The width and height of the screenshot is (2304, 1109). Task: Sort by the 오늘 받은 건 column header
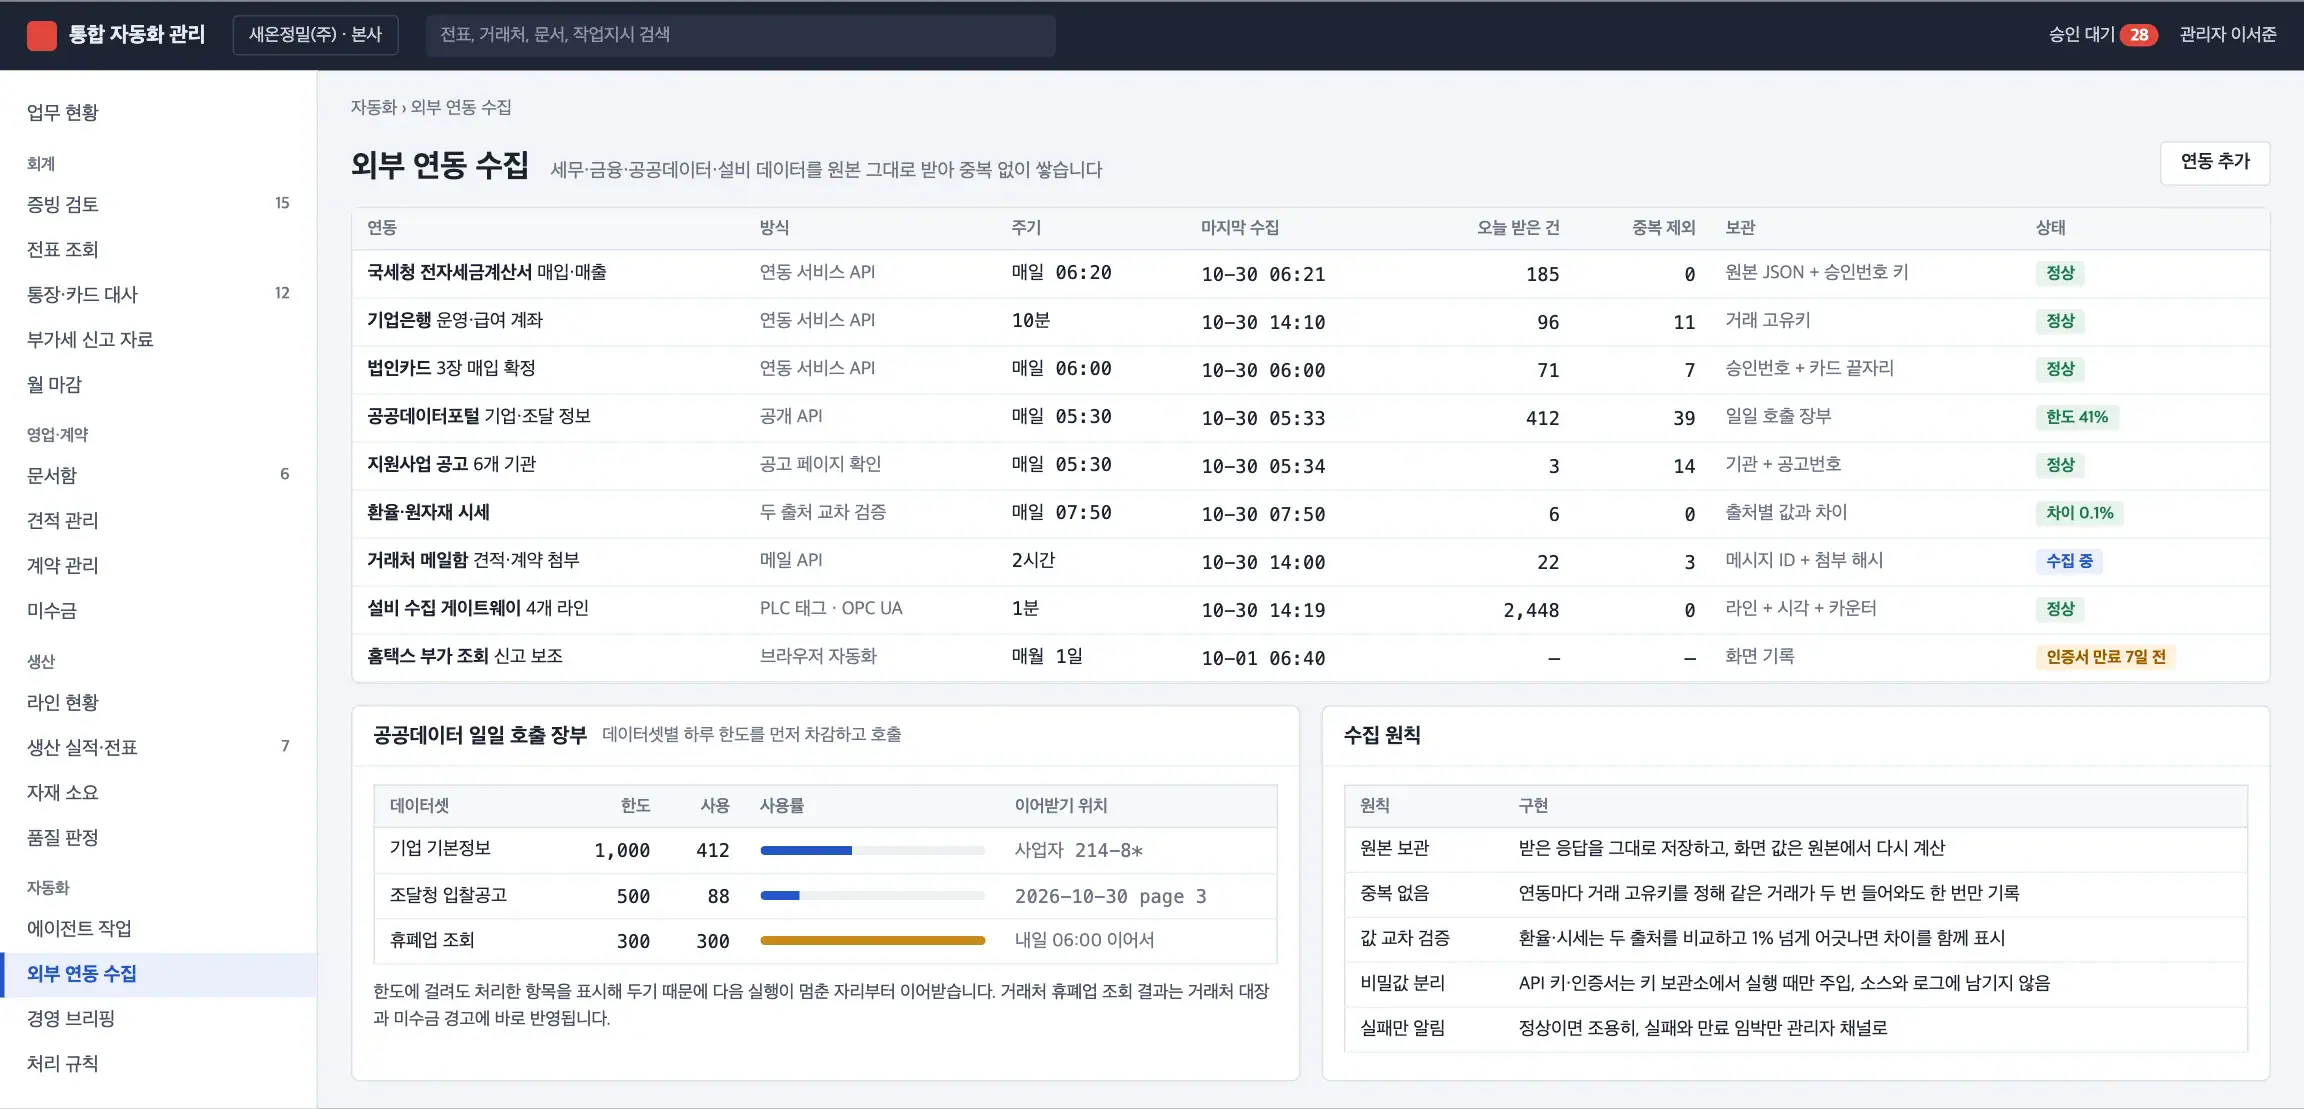click(1517, 227)
